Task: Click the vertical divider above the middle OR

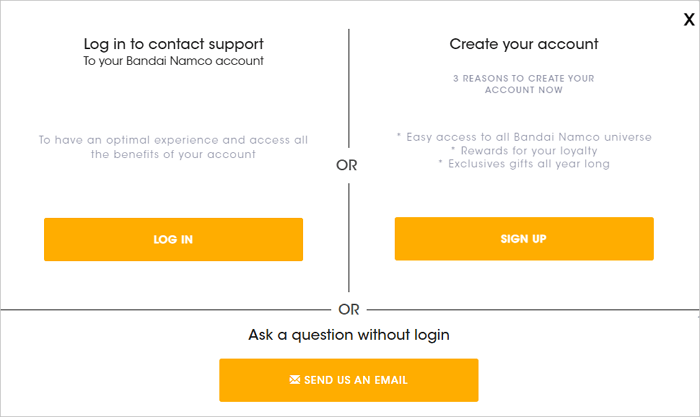Action: (348, 90)
